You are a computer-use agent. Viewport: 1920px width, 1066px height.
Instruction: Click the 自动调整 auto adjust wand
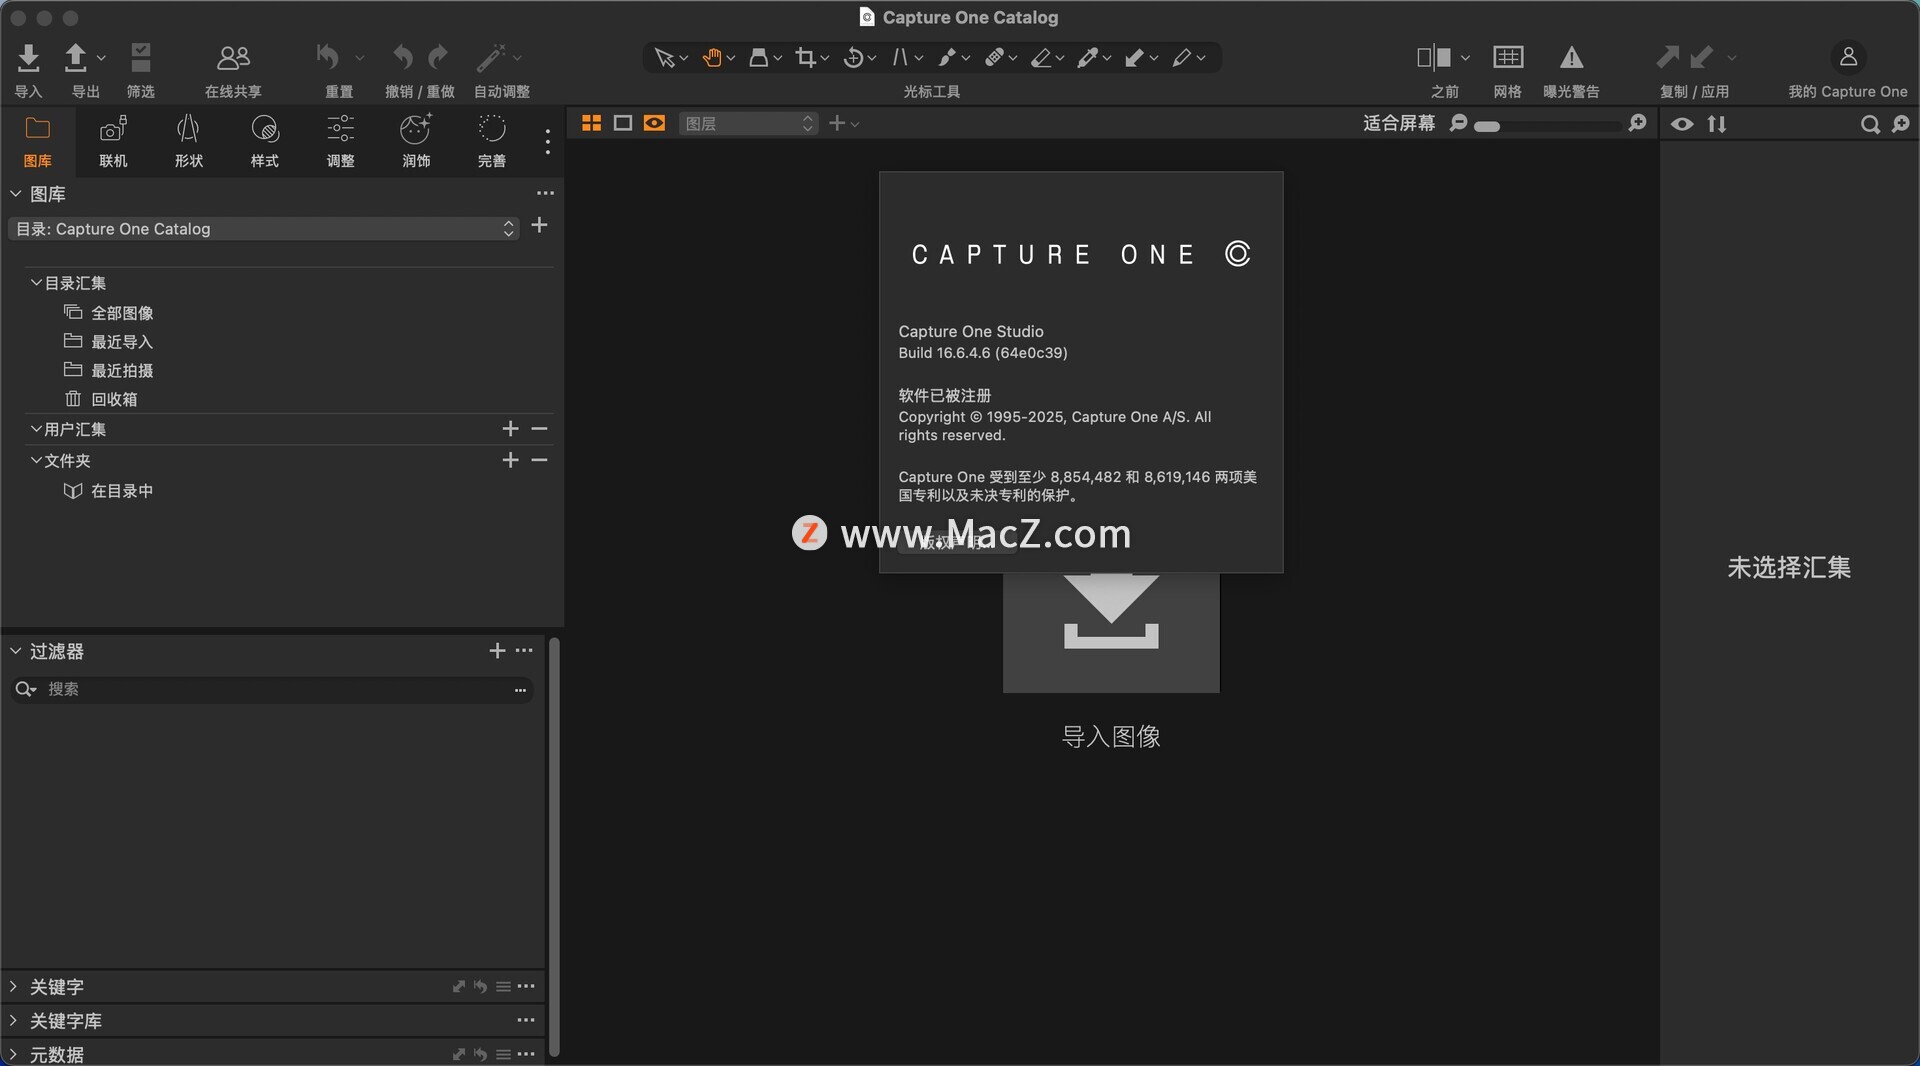(490, 58)
